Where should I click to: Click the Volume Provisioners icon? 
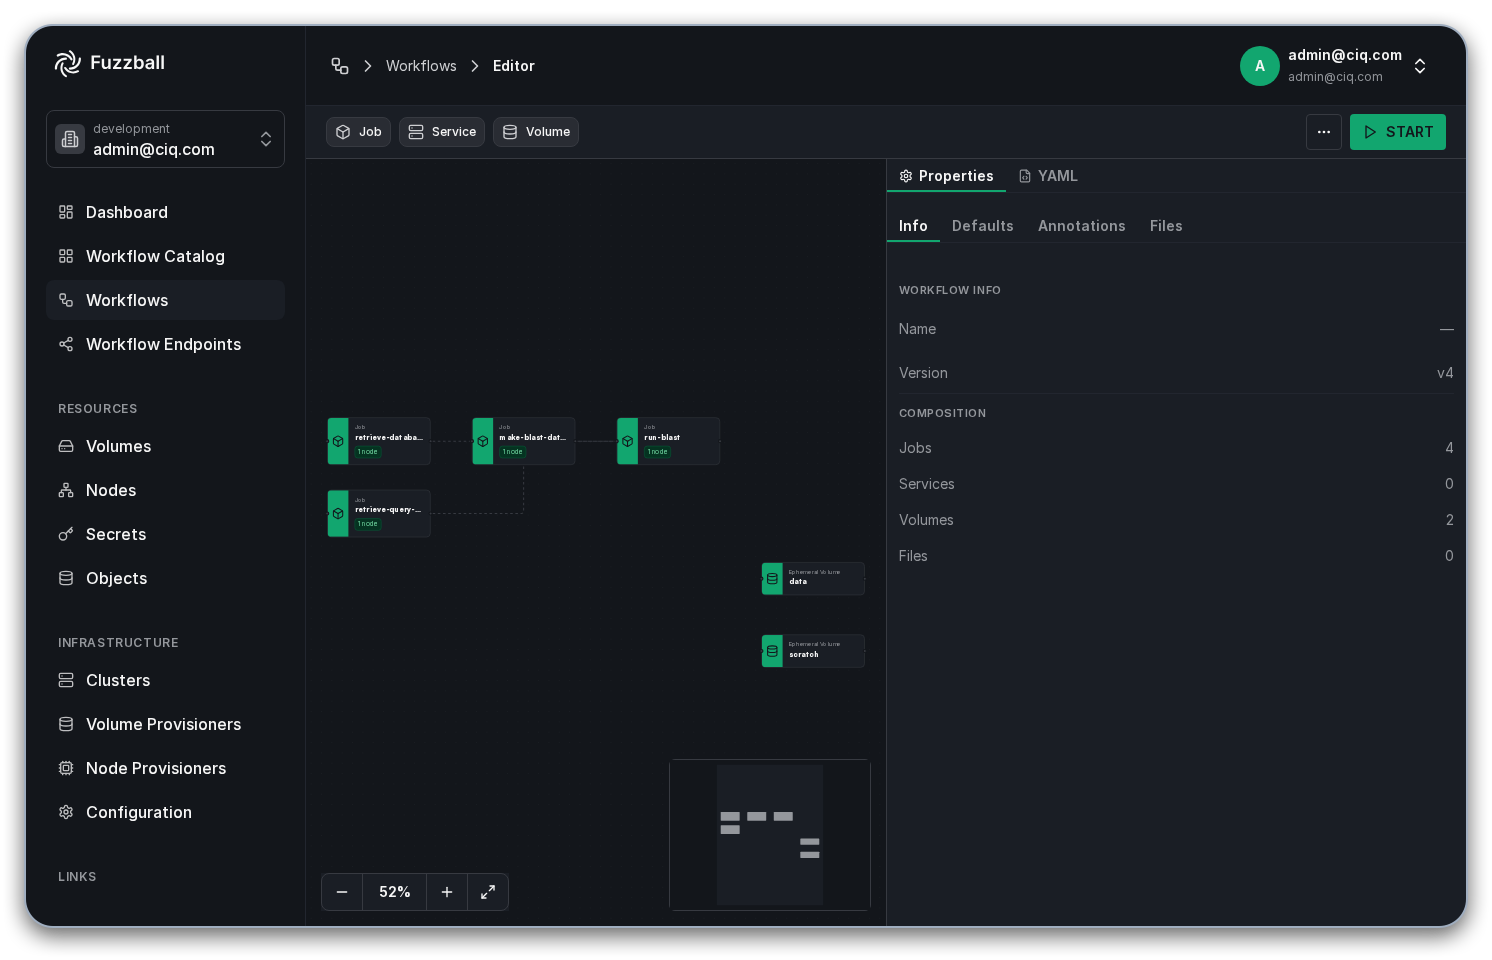[66, 724]
